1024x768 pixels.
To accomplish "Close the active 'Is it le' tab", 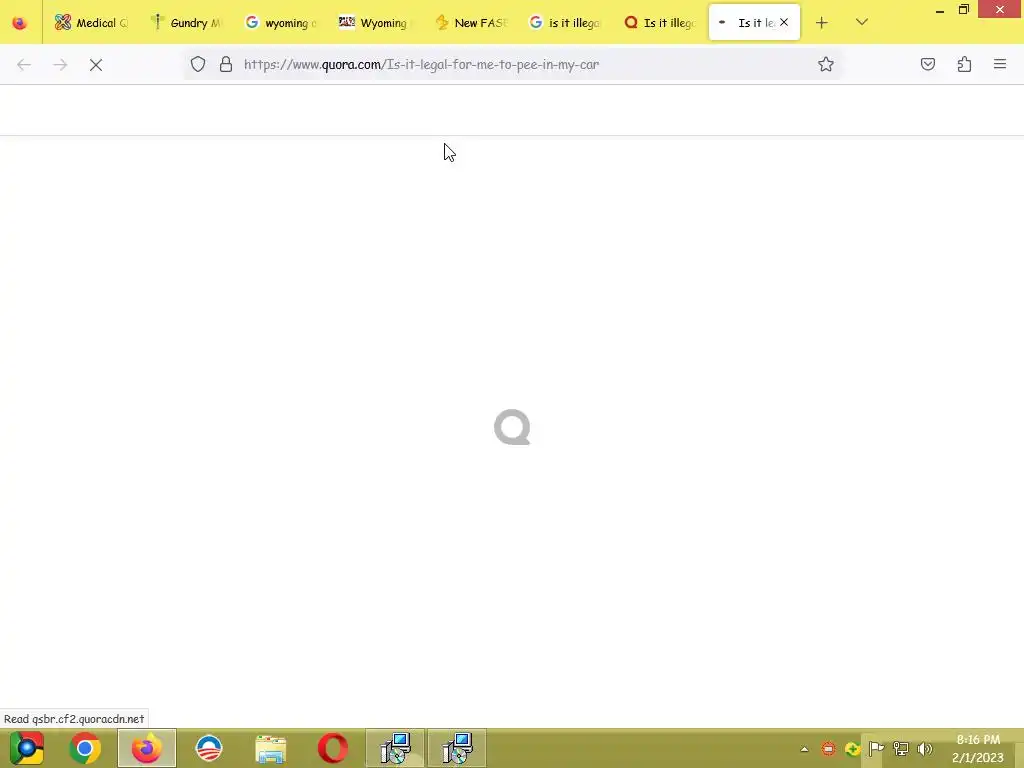I will pos(784,22).
